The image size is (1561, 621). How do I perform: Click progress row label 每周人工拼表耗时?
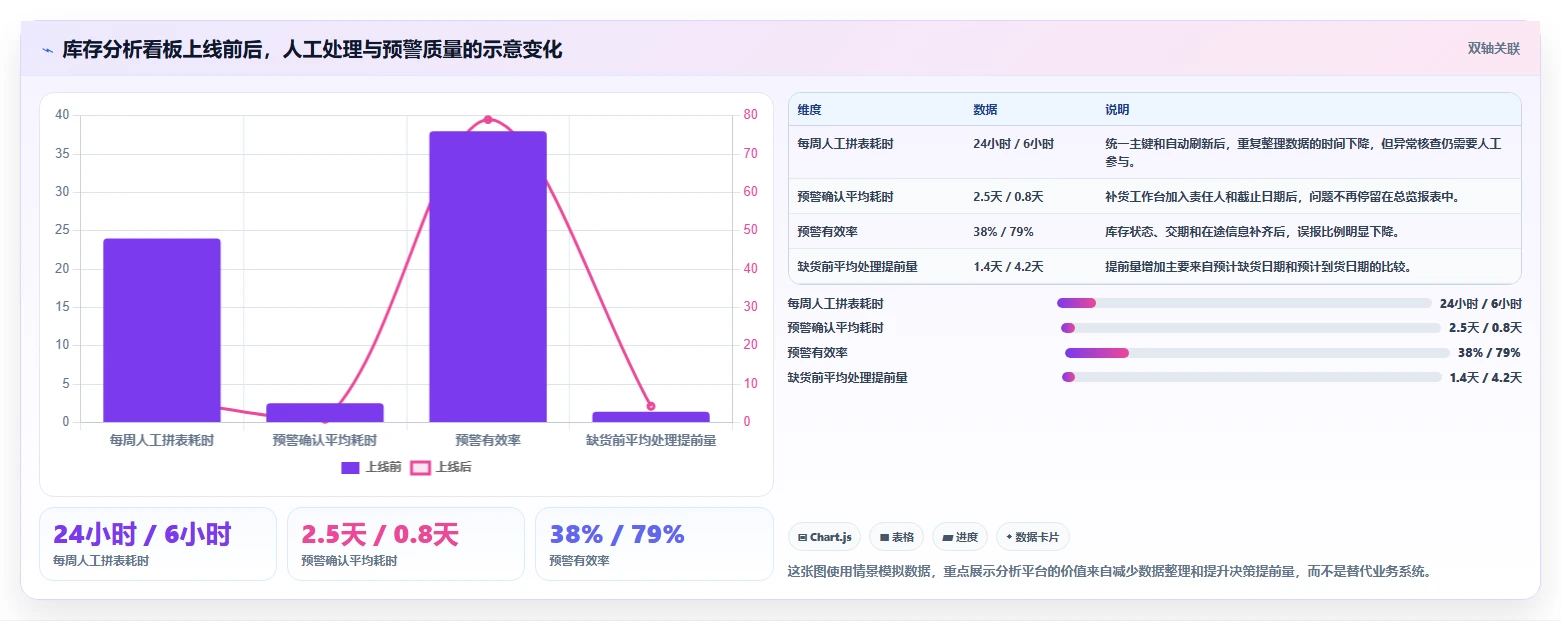(x=836, y=303)
